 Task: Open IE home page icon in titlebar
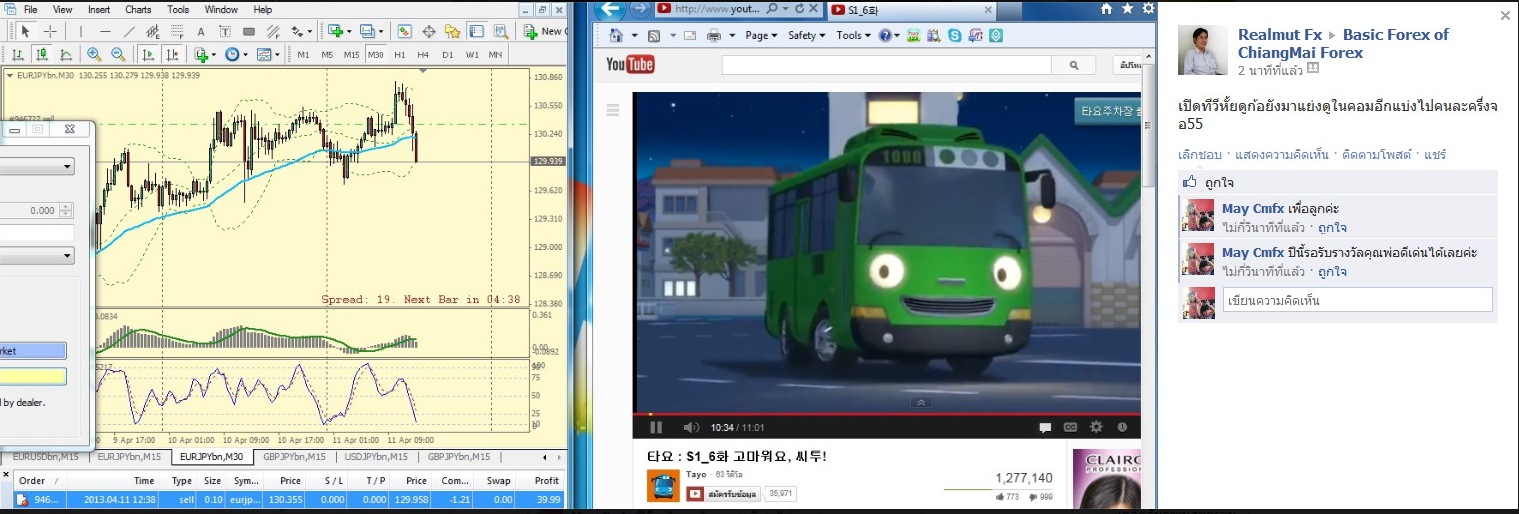1106,9
